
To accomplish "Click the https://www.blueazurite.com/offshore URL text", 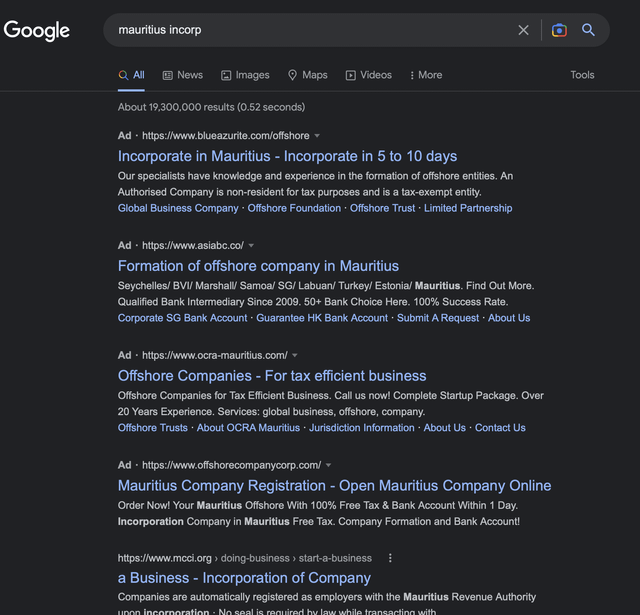I will 226,136.
